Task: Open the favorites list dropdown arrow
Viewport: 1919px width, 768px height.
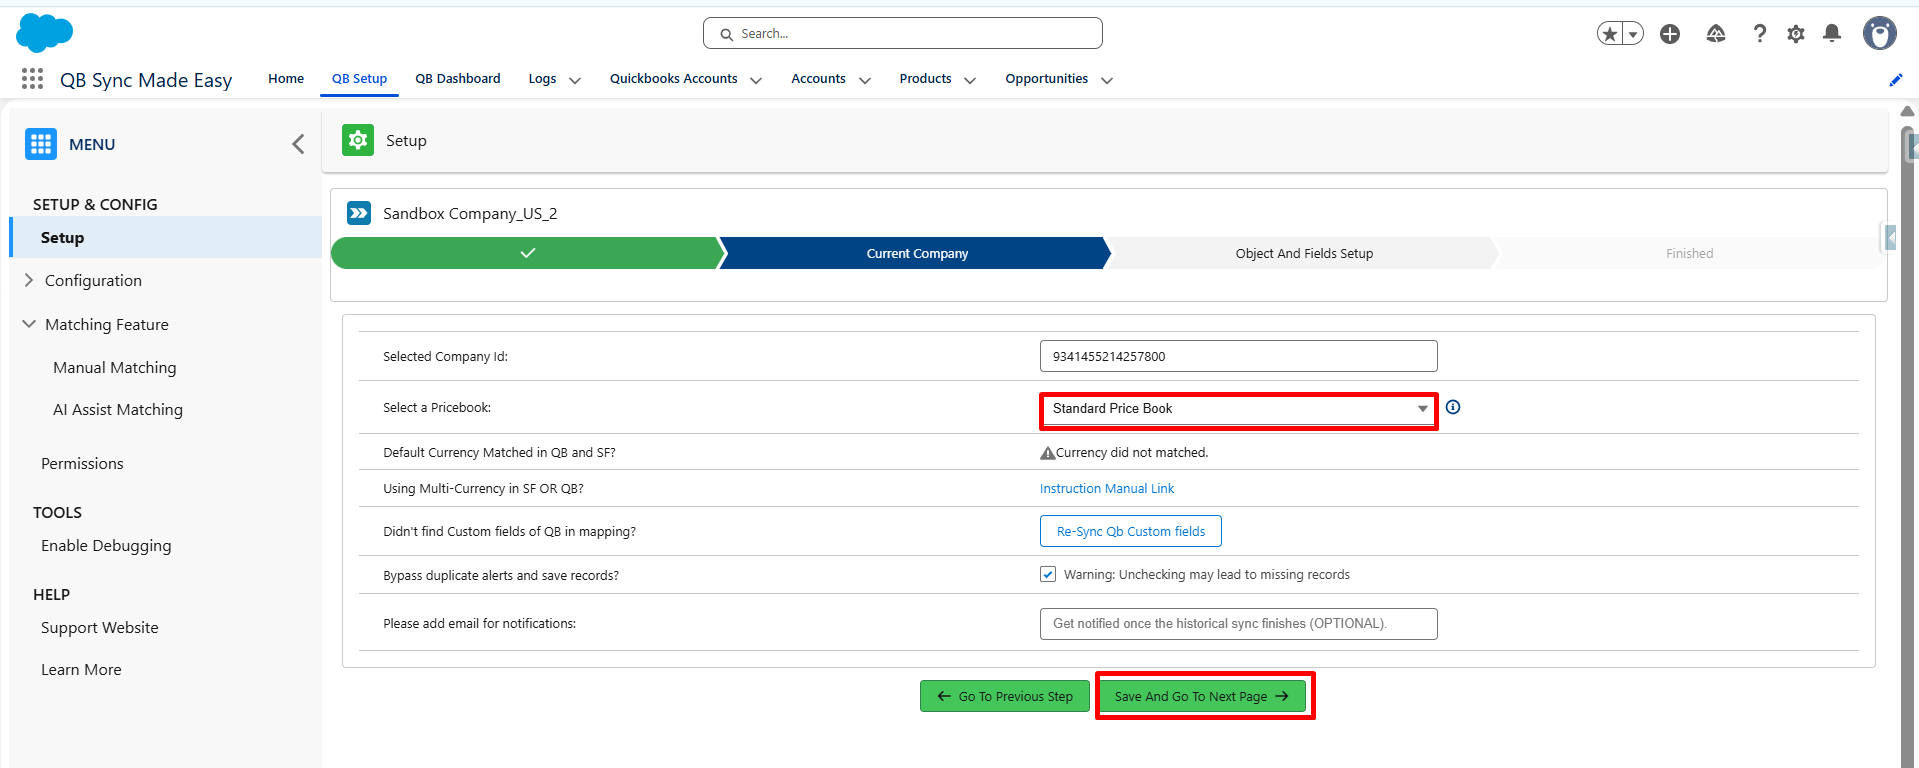Action: [x=1633, y=34]
